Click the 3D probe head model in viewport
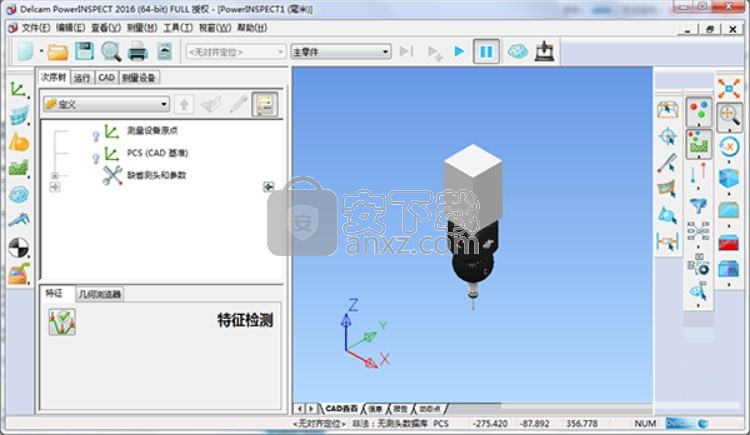Viewport: 750px width, 435px height. tap(473, 225)
